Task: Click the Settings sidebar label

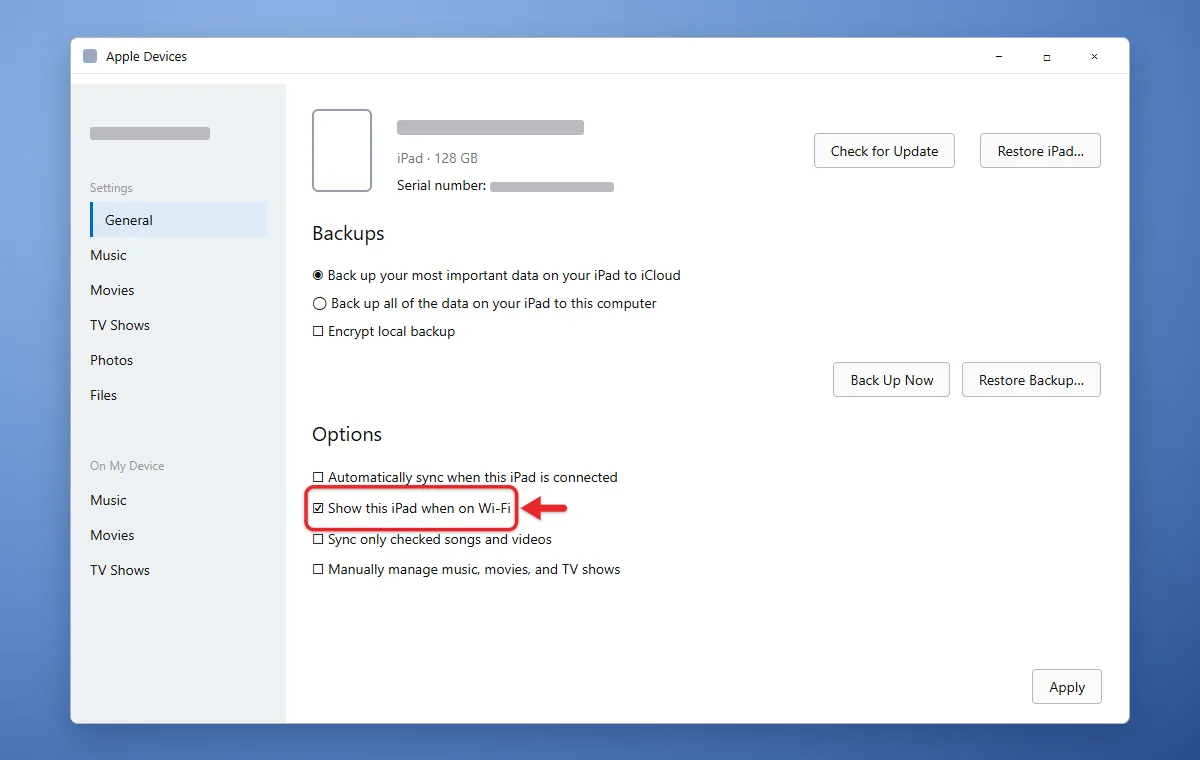Action: [x=111, y=188]
